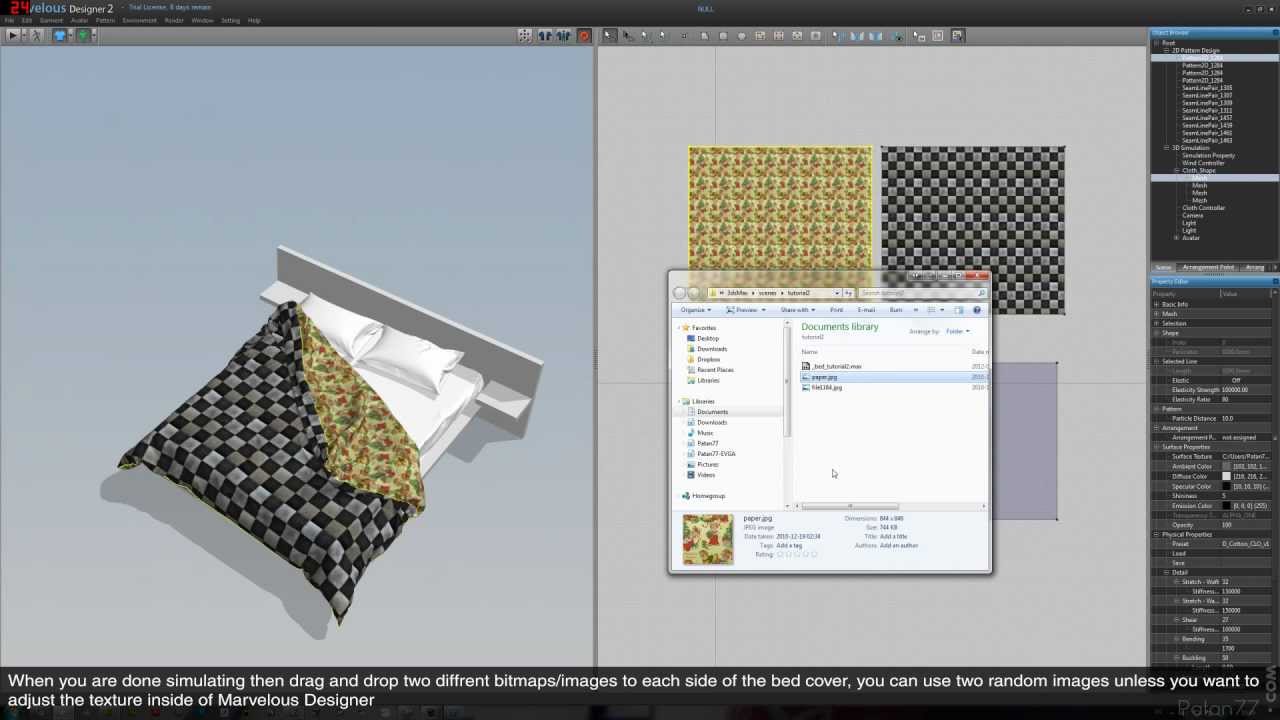Open Downloads under Favorites
Viewport: 1280px width, 720px height.
pos(712,349)
